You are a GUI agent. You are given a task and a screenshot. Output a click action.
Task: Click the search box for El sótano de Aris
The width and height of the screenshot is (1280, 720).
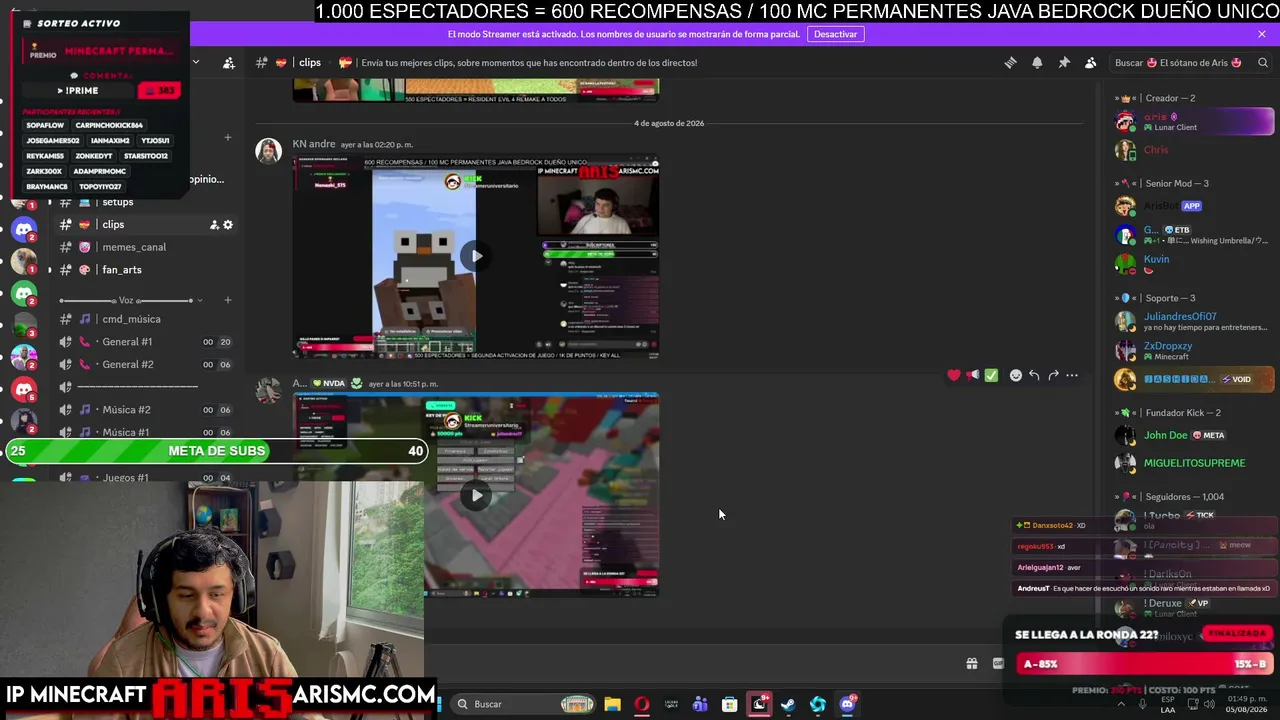click(1190, 62)
